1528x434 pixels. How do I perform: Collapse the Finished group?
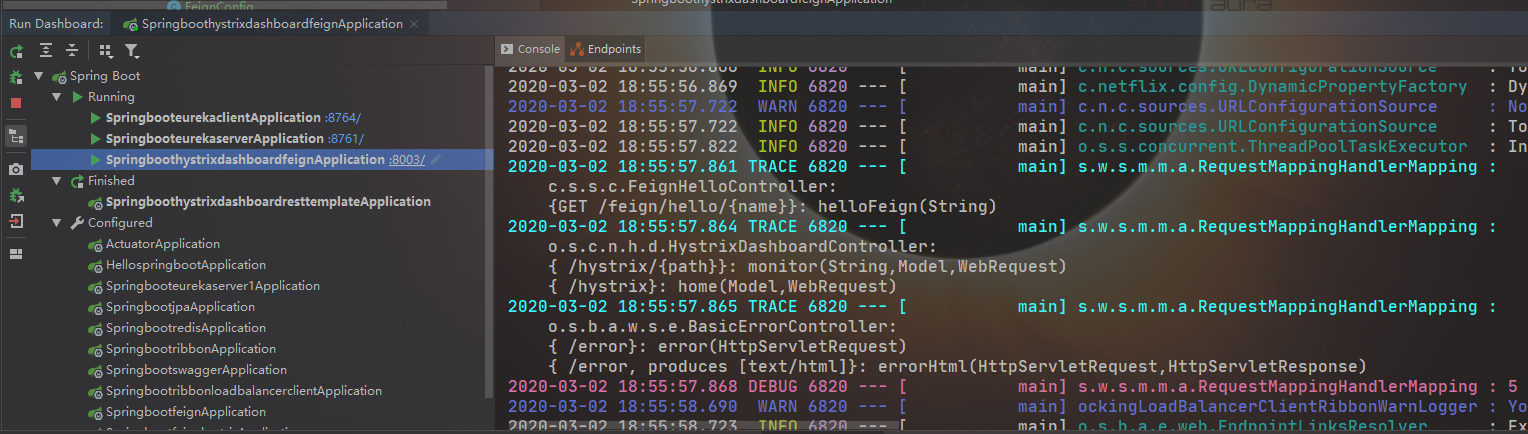click(57, 181)
